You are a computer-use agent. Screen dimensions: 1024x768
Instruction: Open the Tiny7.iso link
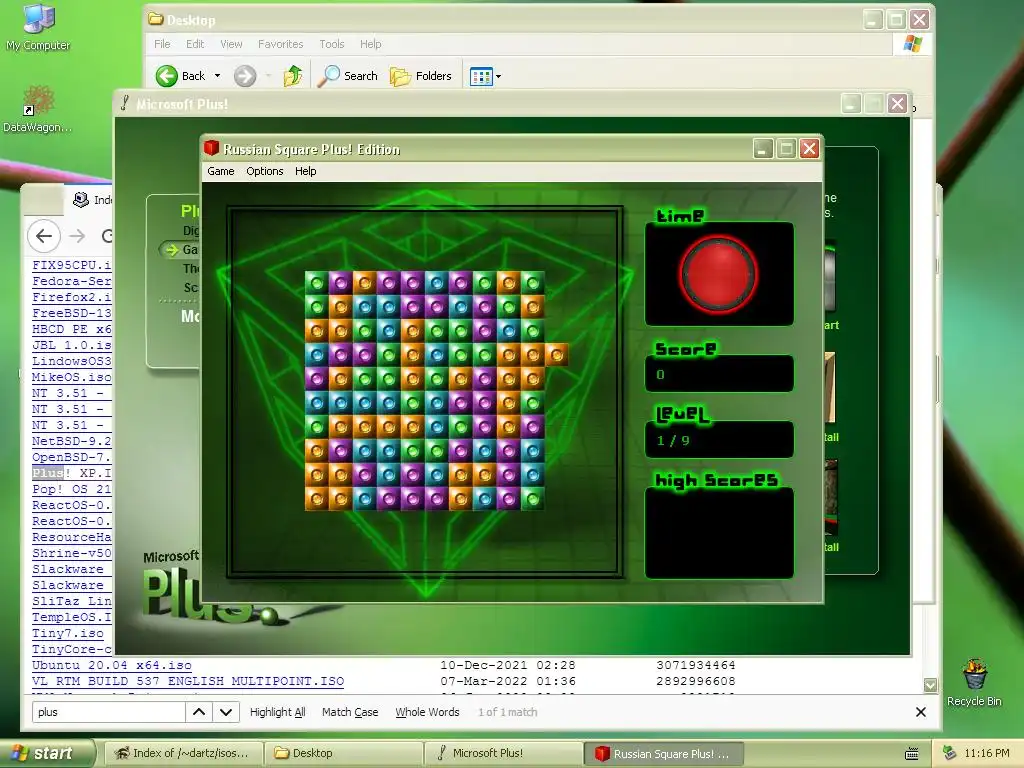click(x=68, y=633)
